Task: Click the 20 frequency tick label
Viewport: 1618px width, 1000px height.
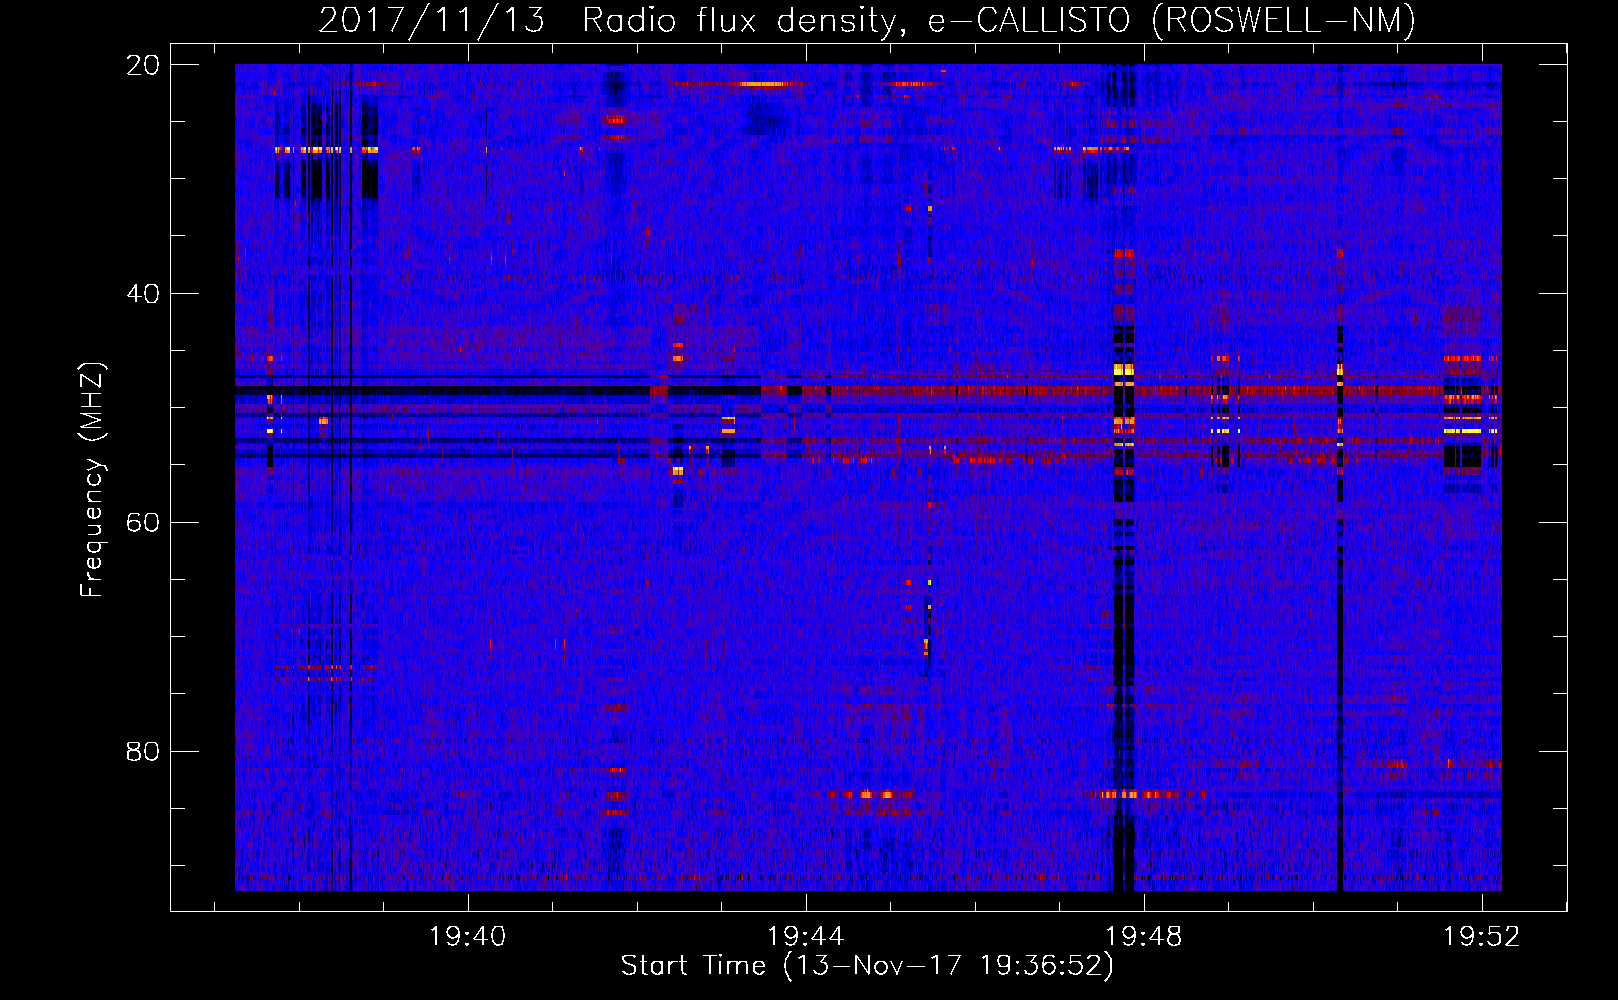Action: pyautogui.click(x=143, y=65)
